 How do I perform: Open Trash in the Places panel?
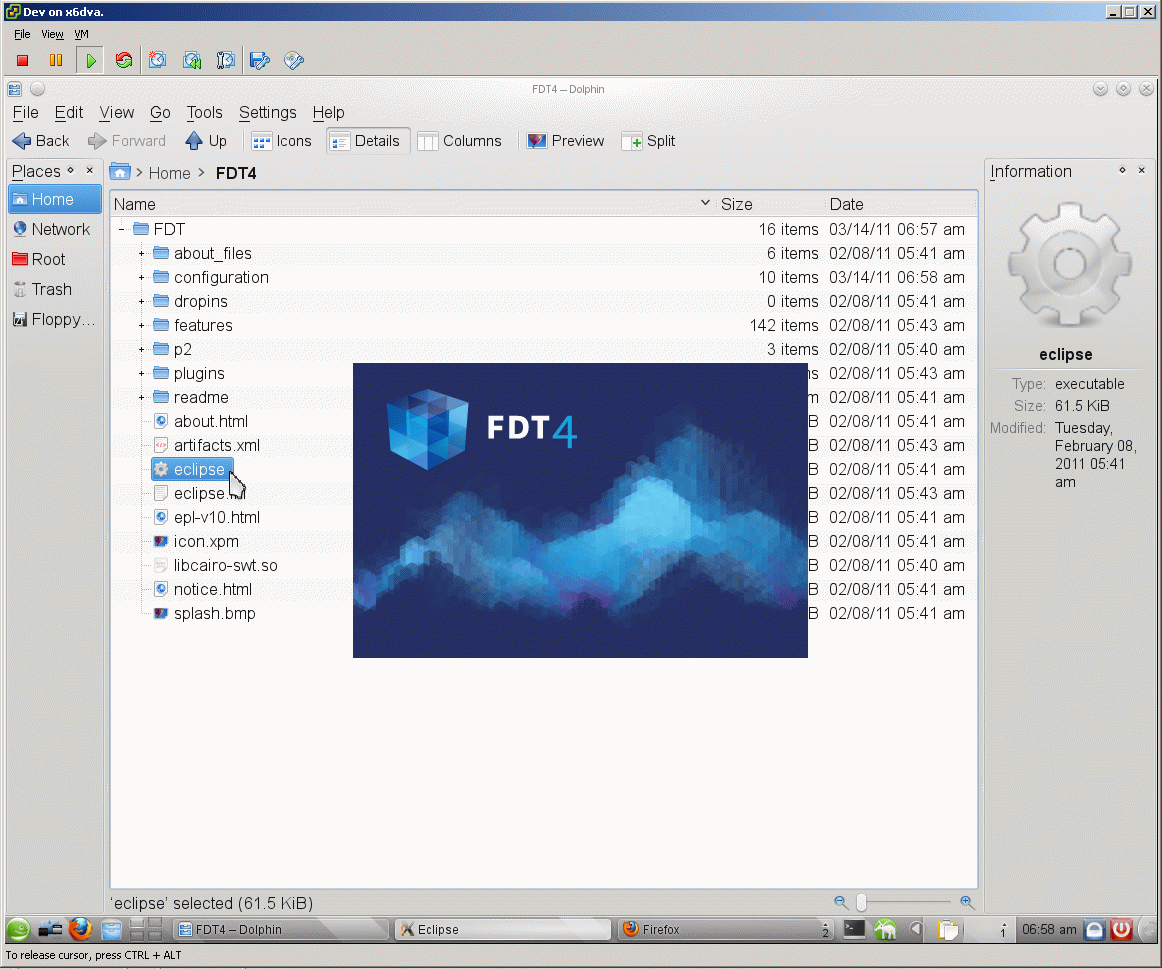coord(55,290)
